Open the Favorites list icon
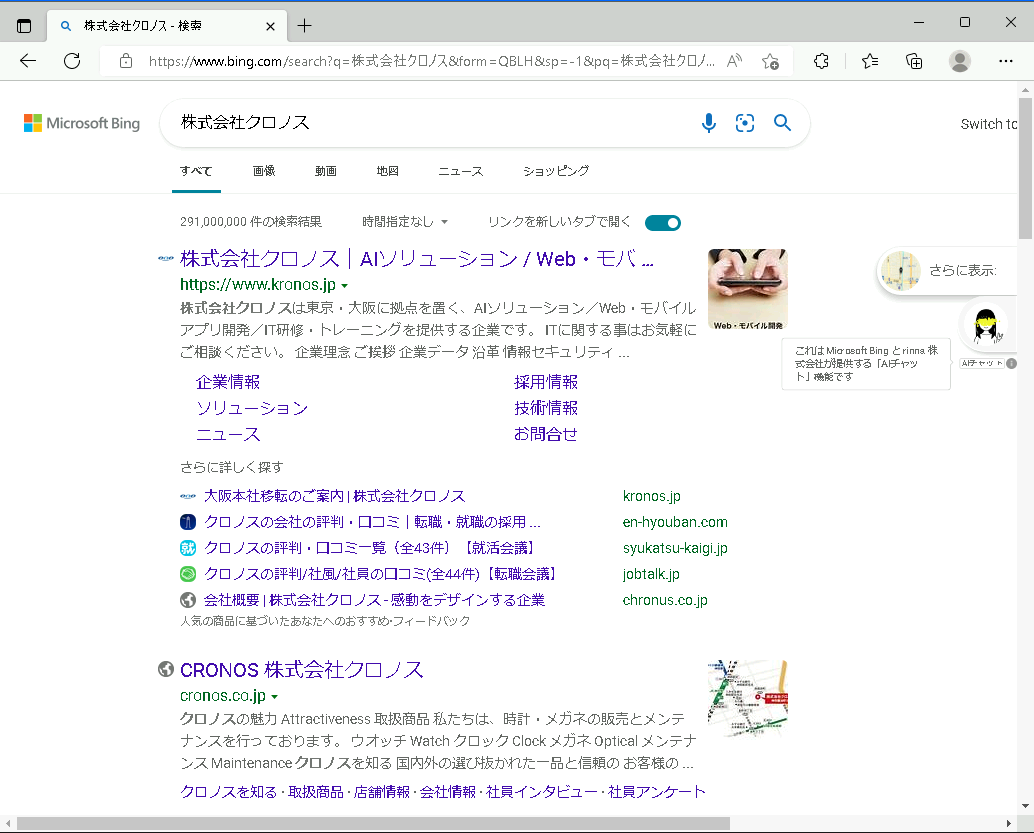The width and height of the screenshot is (1034, 833). 870,61
